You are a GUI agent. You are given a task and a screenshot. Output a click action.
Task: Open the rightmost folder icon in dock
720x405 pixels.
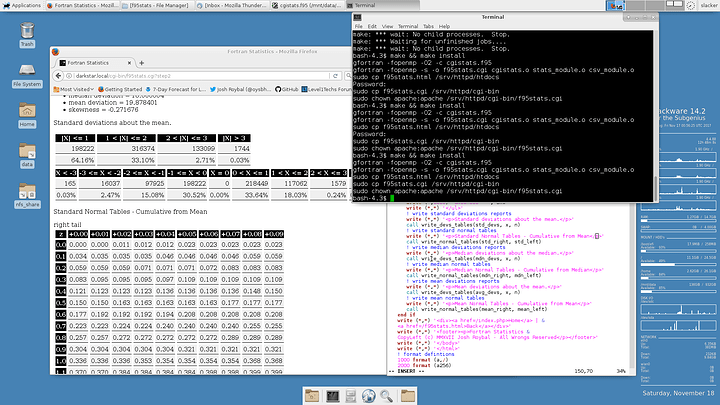408,396
